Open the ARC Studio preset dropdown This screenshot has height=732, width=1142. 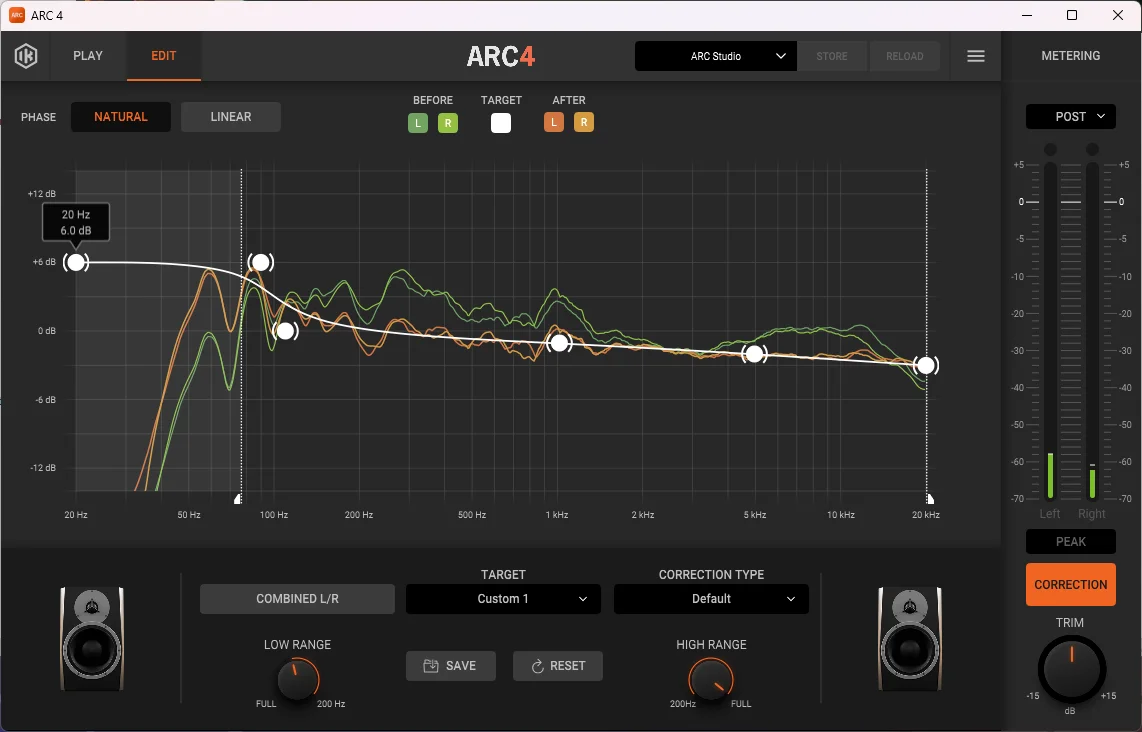pos(715,56)
